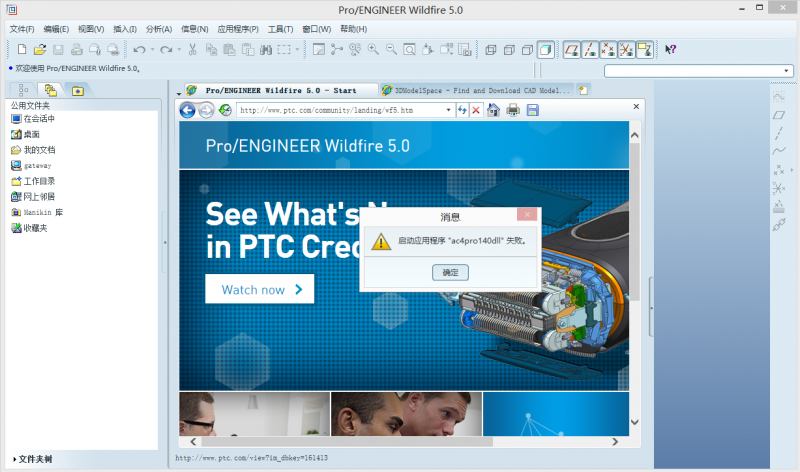
Task: Open the 编辑(E) menu
Action: (56, 29)
